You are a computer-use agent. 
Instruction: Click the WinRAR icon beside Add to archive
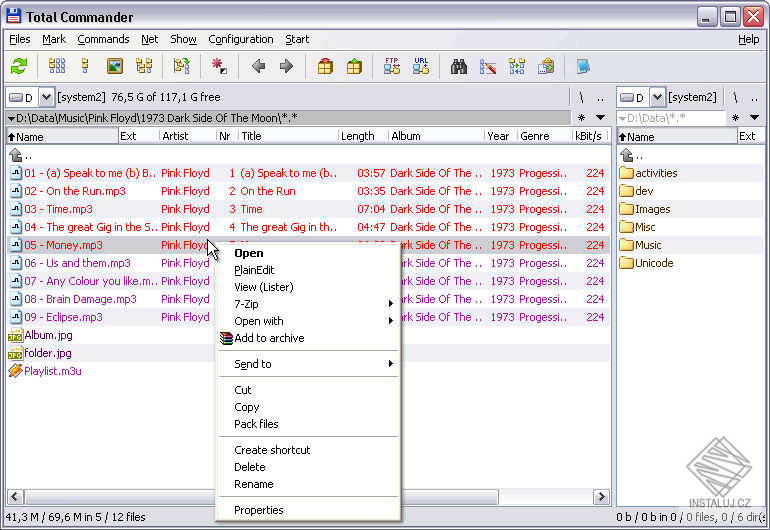226,338
